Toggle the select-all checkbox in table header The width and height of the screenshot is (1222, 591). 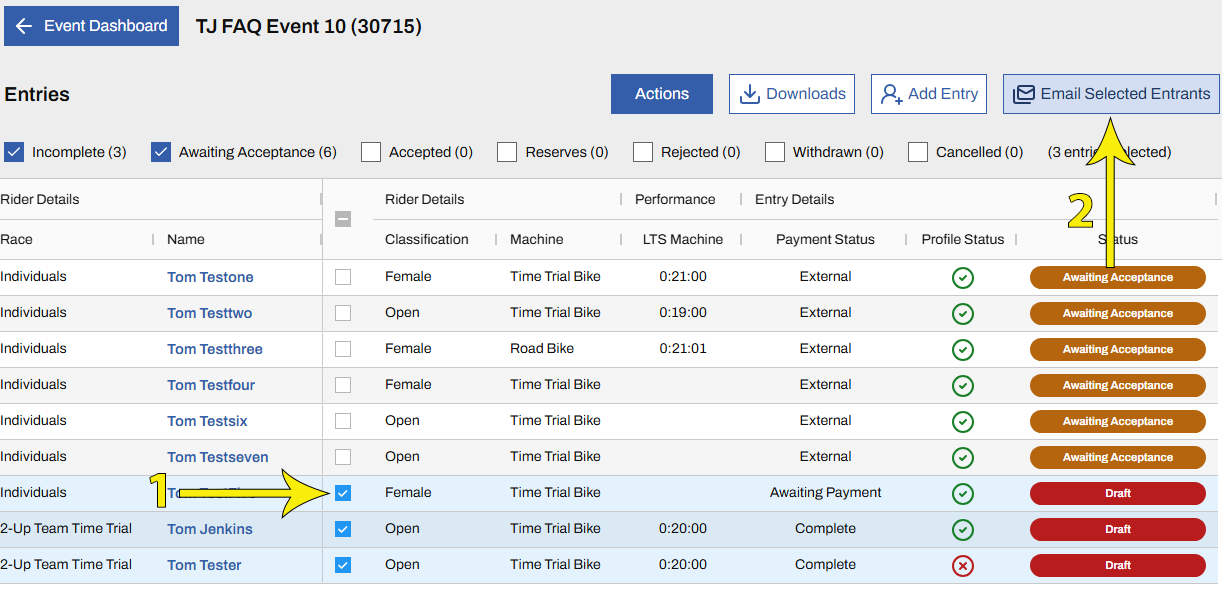click(x=343, y=219)
